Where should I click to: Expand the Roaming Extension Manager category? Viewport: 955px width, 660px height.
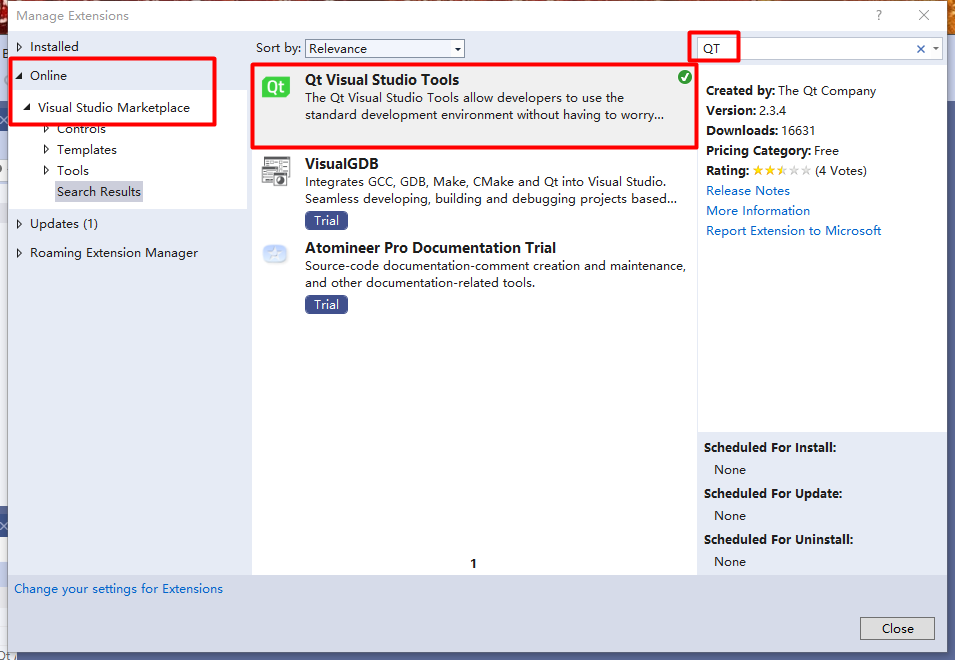point(19,253)
